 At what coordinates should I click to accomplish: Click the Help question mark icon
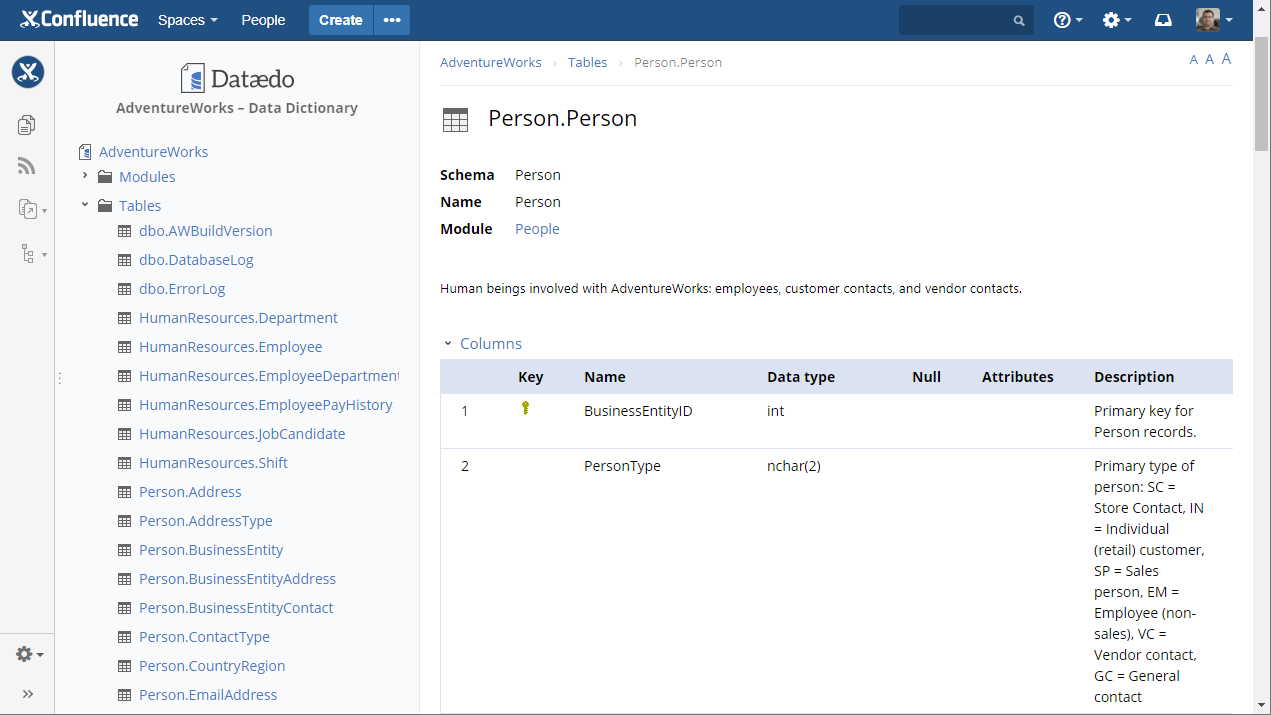(1062, 20)
